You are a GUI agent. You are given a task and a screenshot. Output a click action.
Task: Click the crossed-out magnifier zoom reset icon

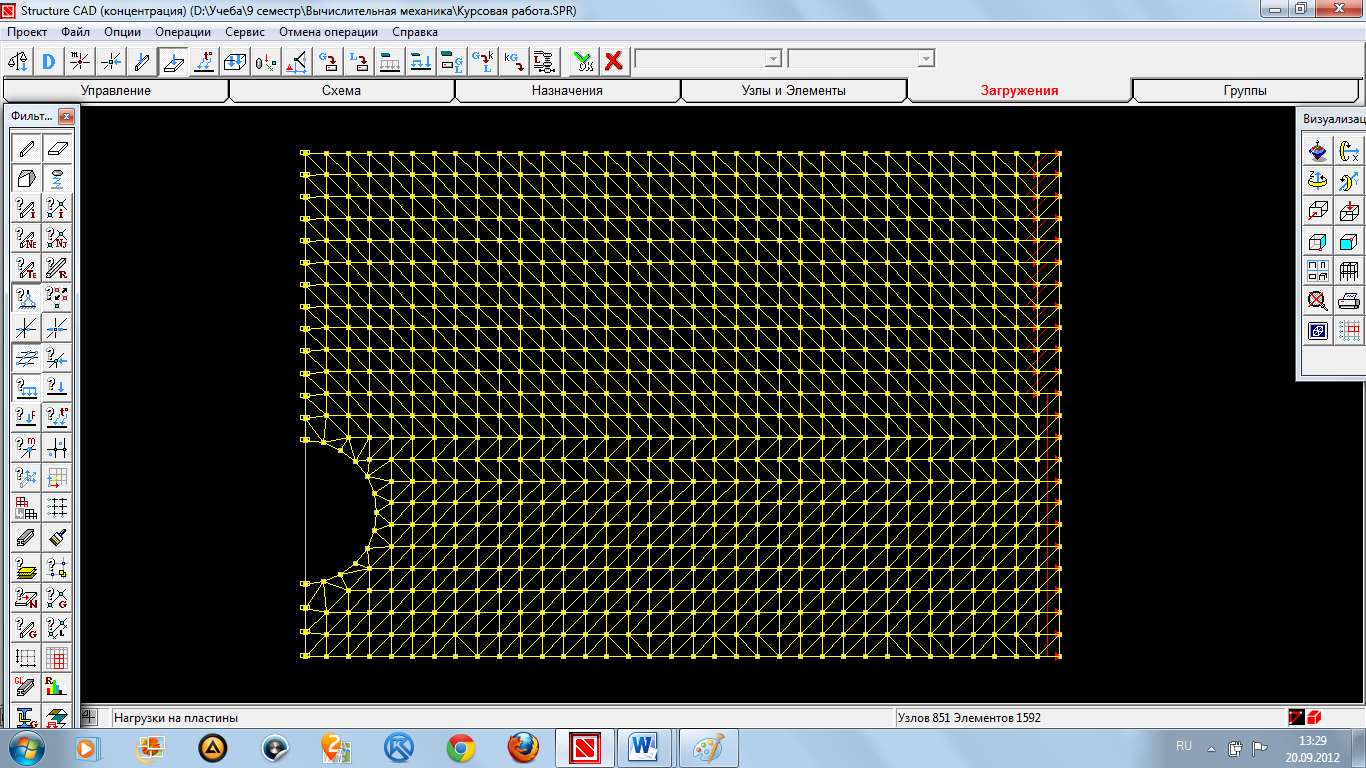tap(1318, 300)
